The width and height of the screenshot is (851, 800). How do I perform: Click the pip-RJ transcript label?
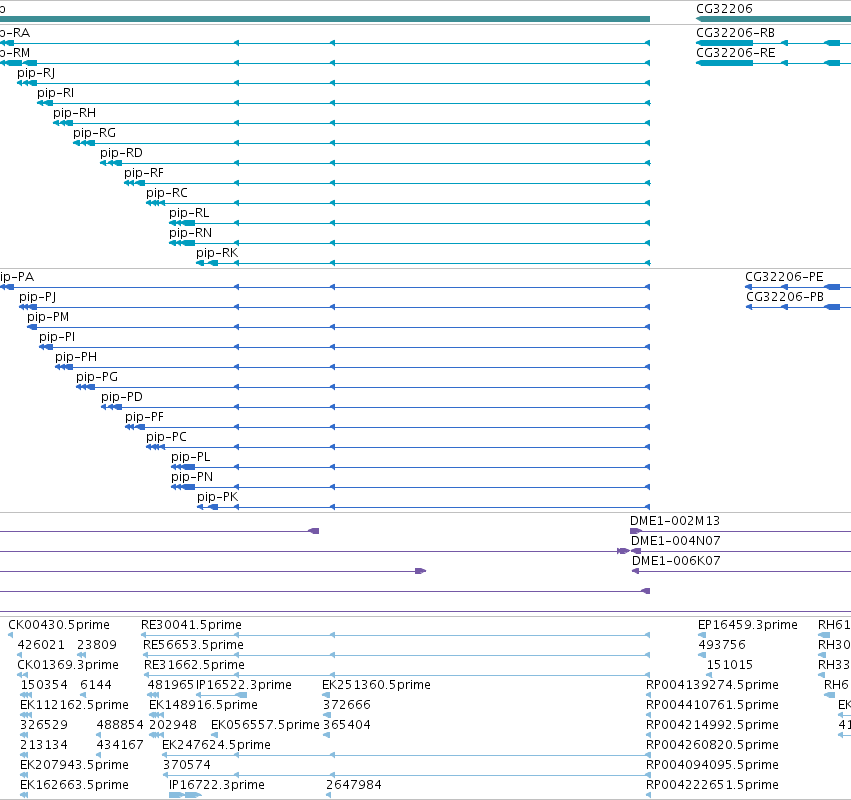click(36, 73)
